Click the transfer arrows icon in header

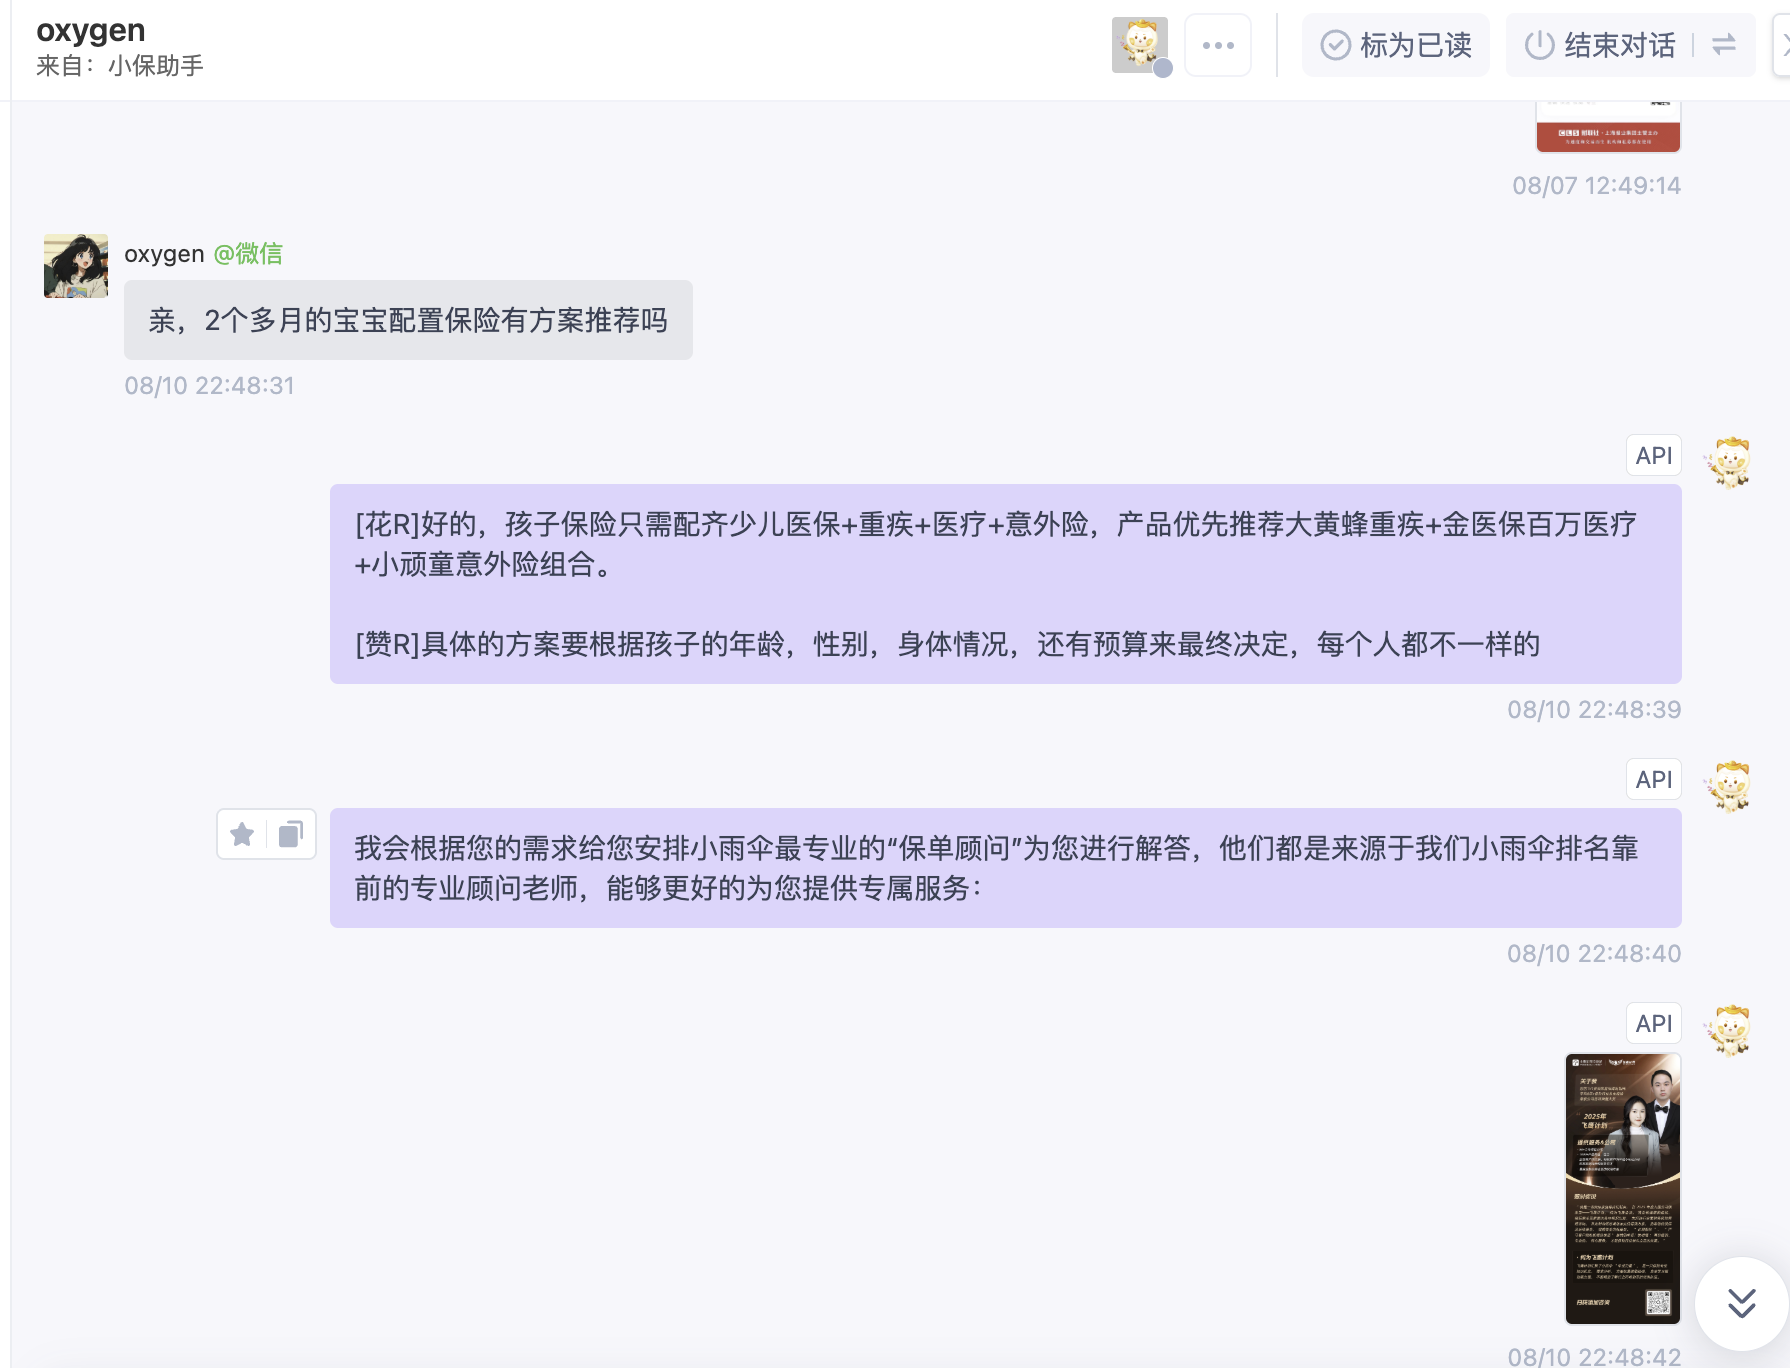[1724, 45]
